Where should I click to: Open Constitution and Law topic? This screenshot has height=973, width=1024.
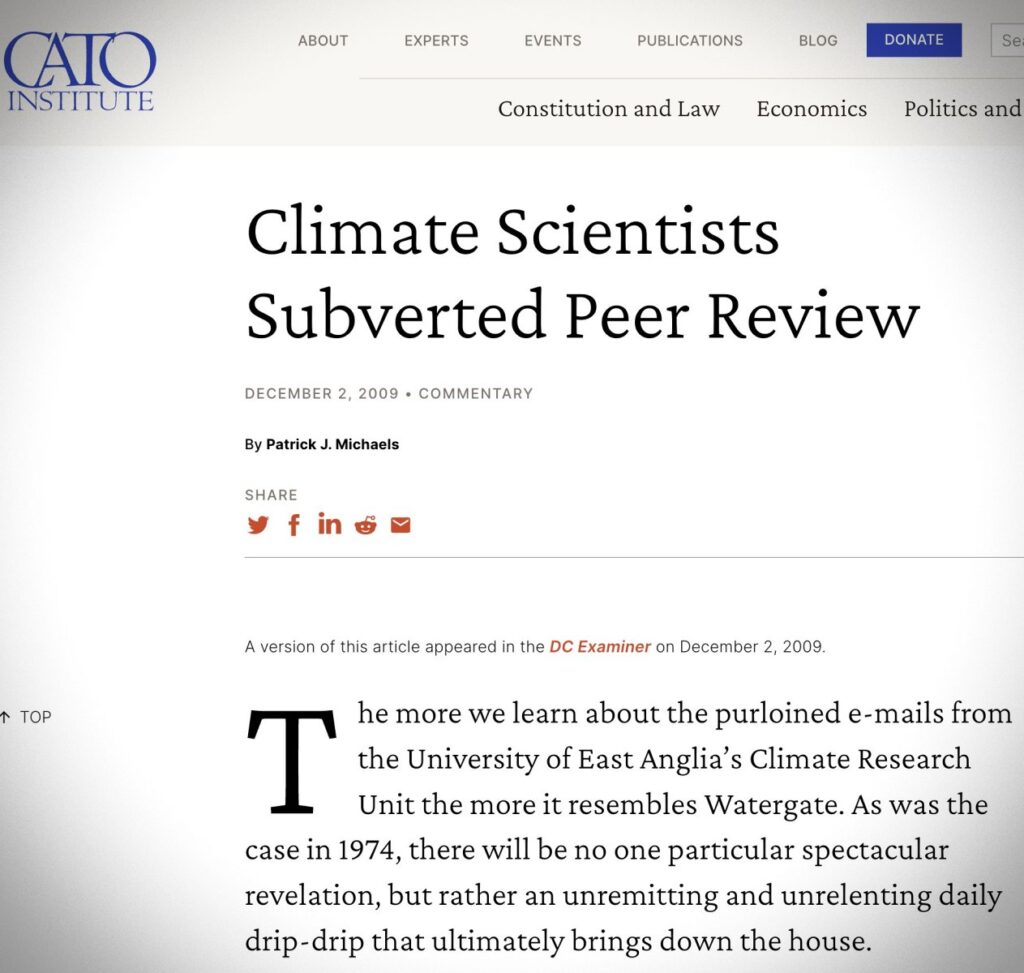click(x=609, y=108)
